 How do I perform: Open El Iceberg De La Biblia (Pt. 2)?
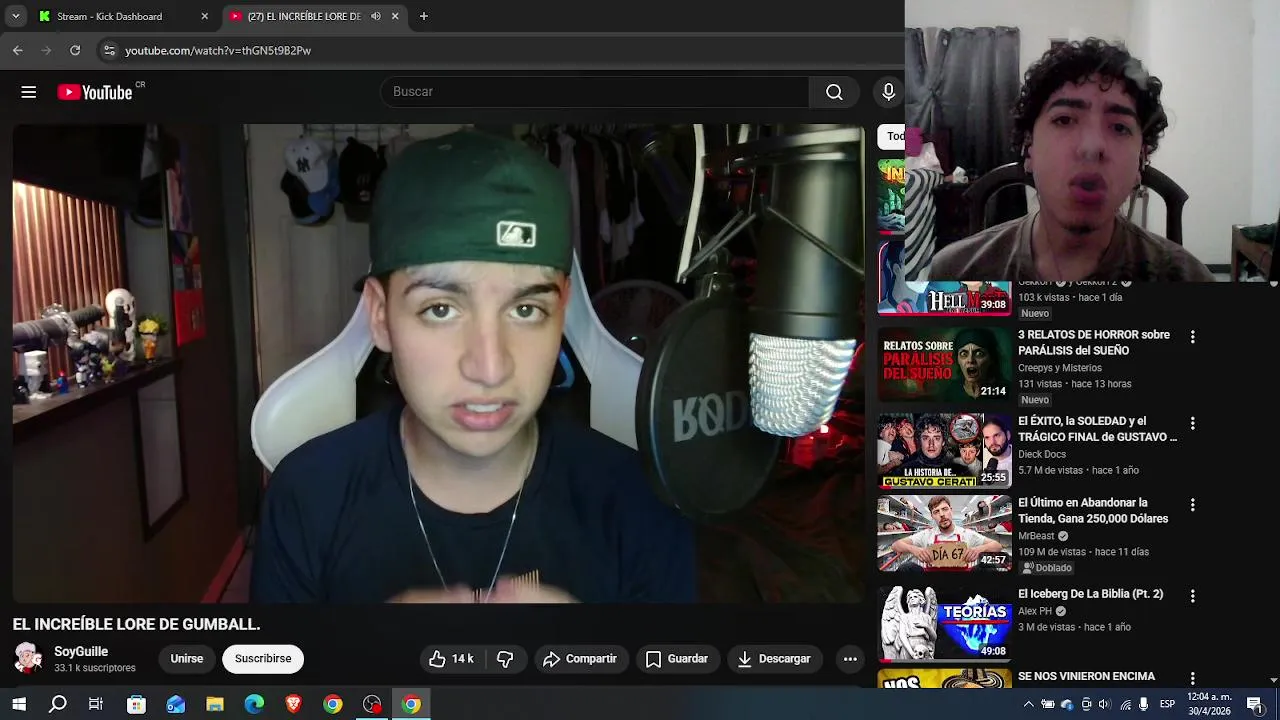[x=1090, y=594]
